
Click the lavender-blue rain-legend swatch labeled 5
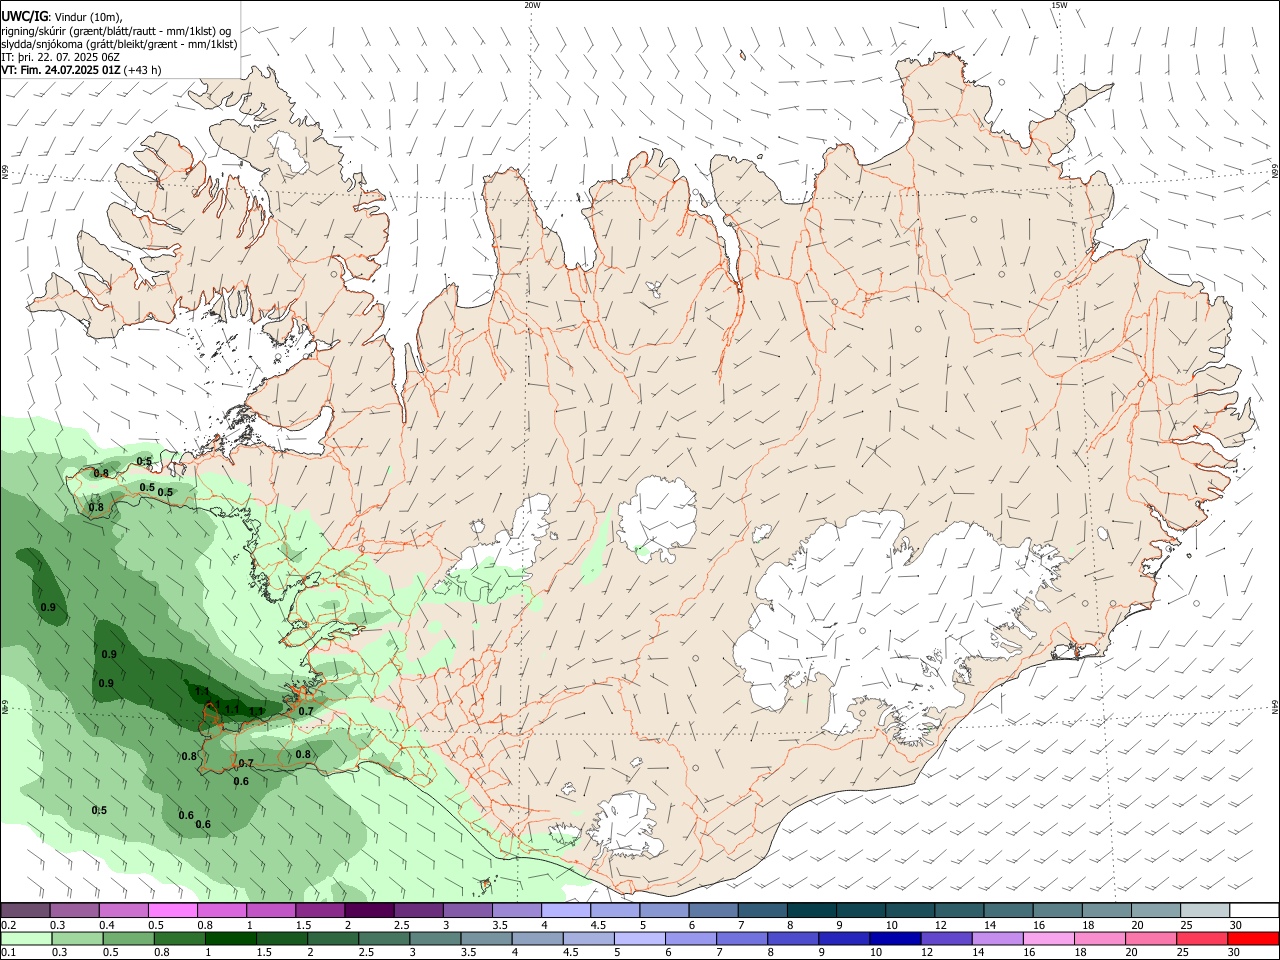pyautogui.click(x=639, y=939)
